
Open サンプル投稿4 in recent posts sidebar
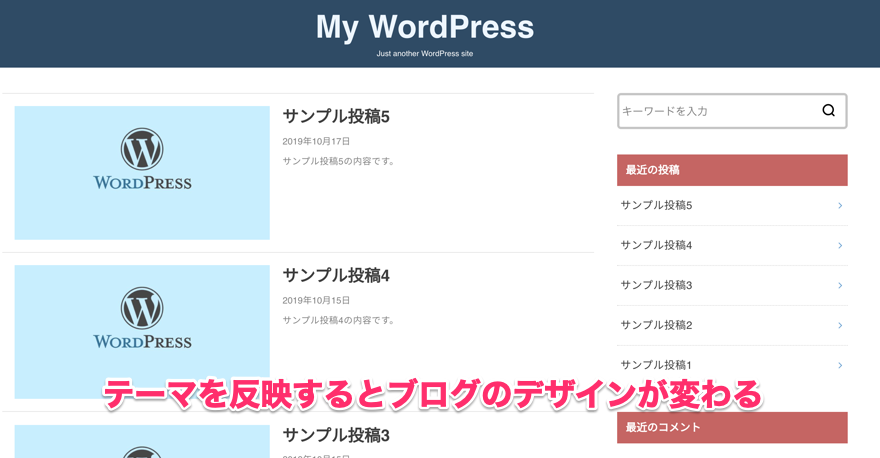tap(656, 245)
